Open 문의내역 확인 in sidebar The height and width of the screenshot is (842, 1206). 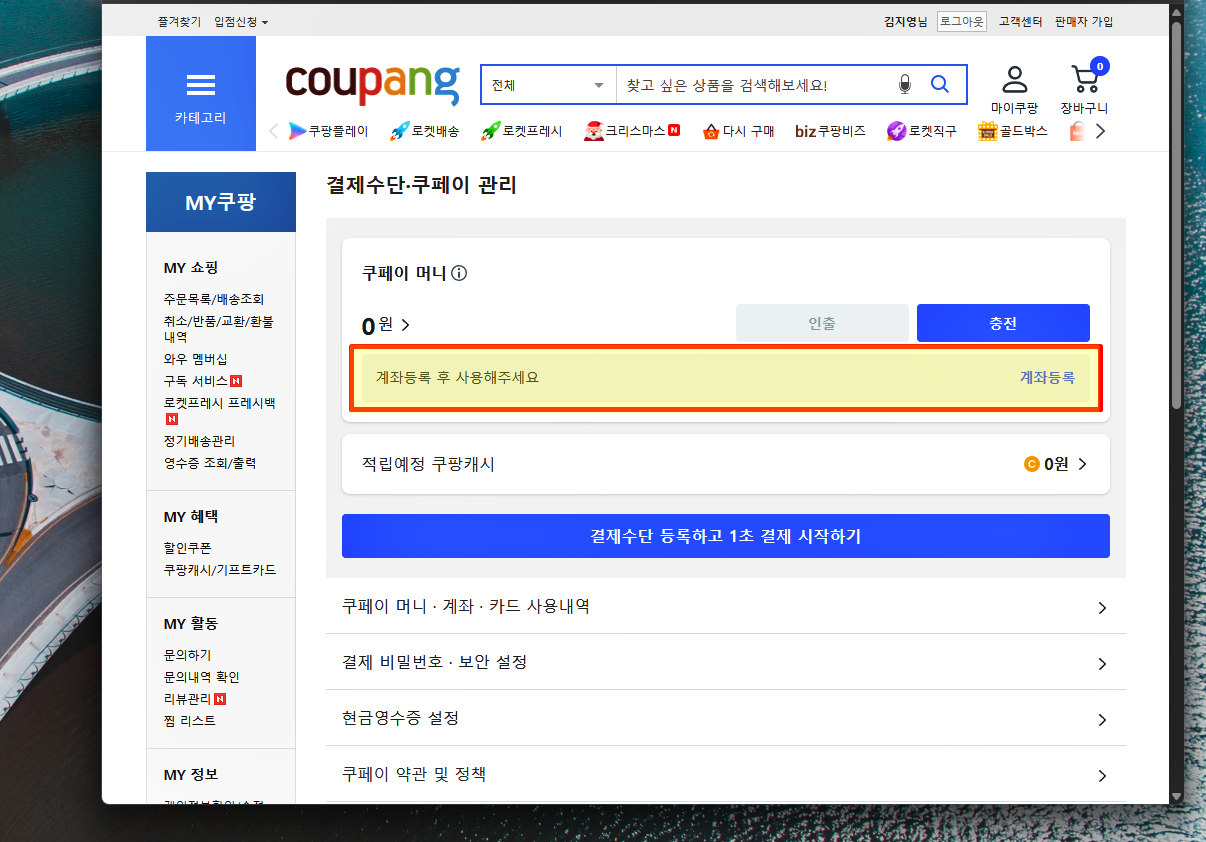click(202, 677)
